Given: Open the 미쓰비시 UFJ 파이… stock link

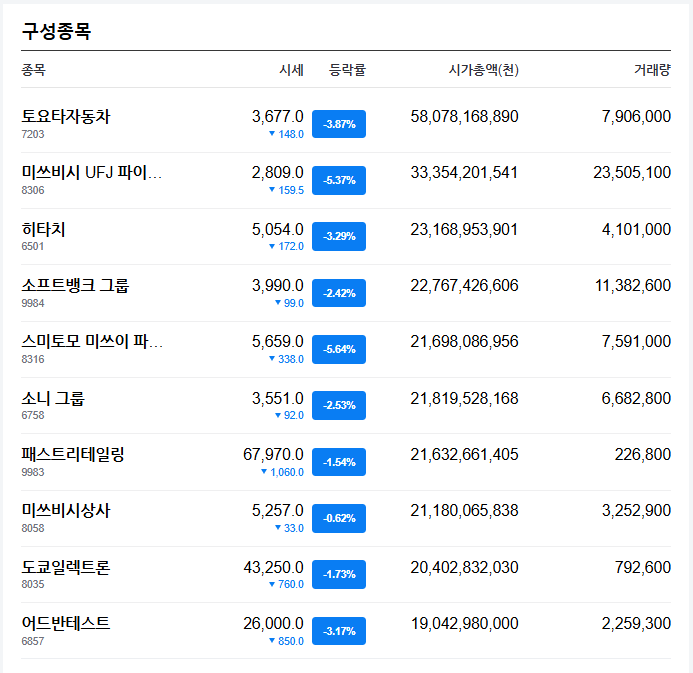Looking at the screenshot, I should click(x=91, y=173).
